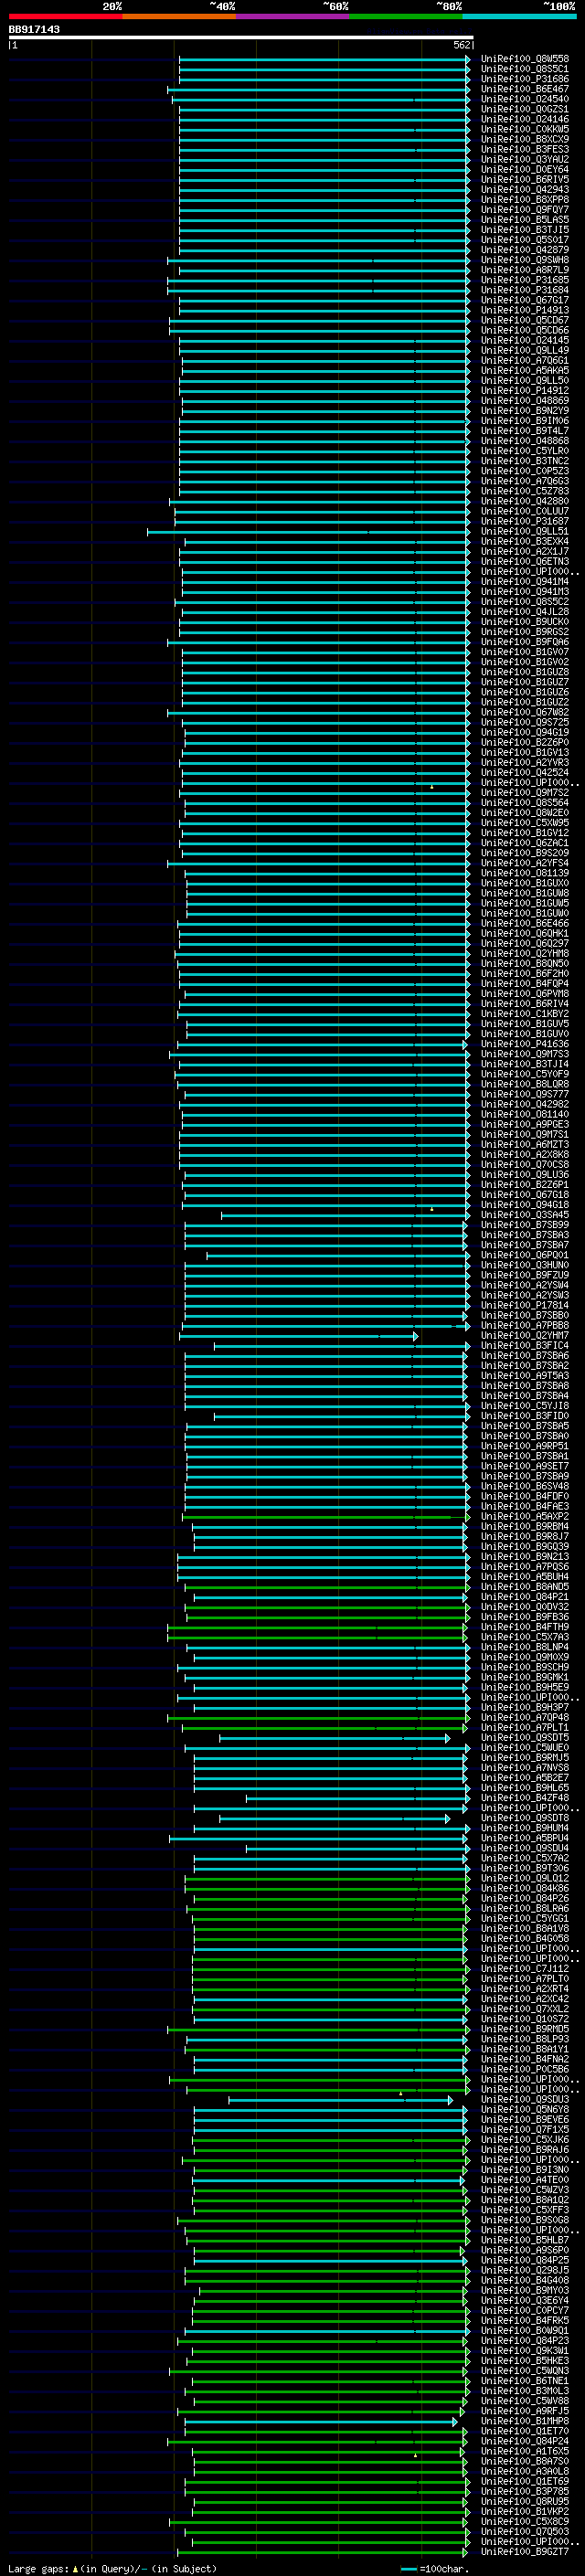The width and height of the screenshot is (585, 2576).
Task: Click the 562 query end position label
Action: (461, 45)
